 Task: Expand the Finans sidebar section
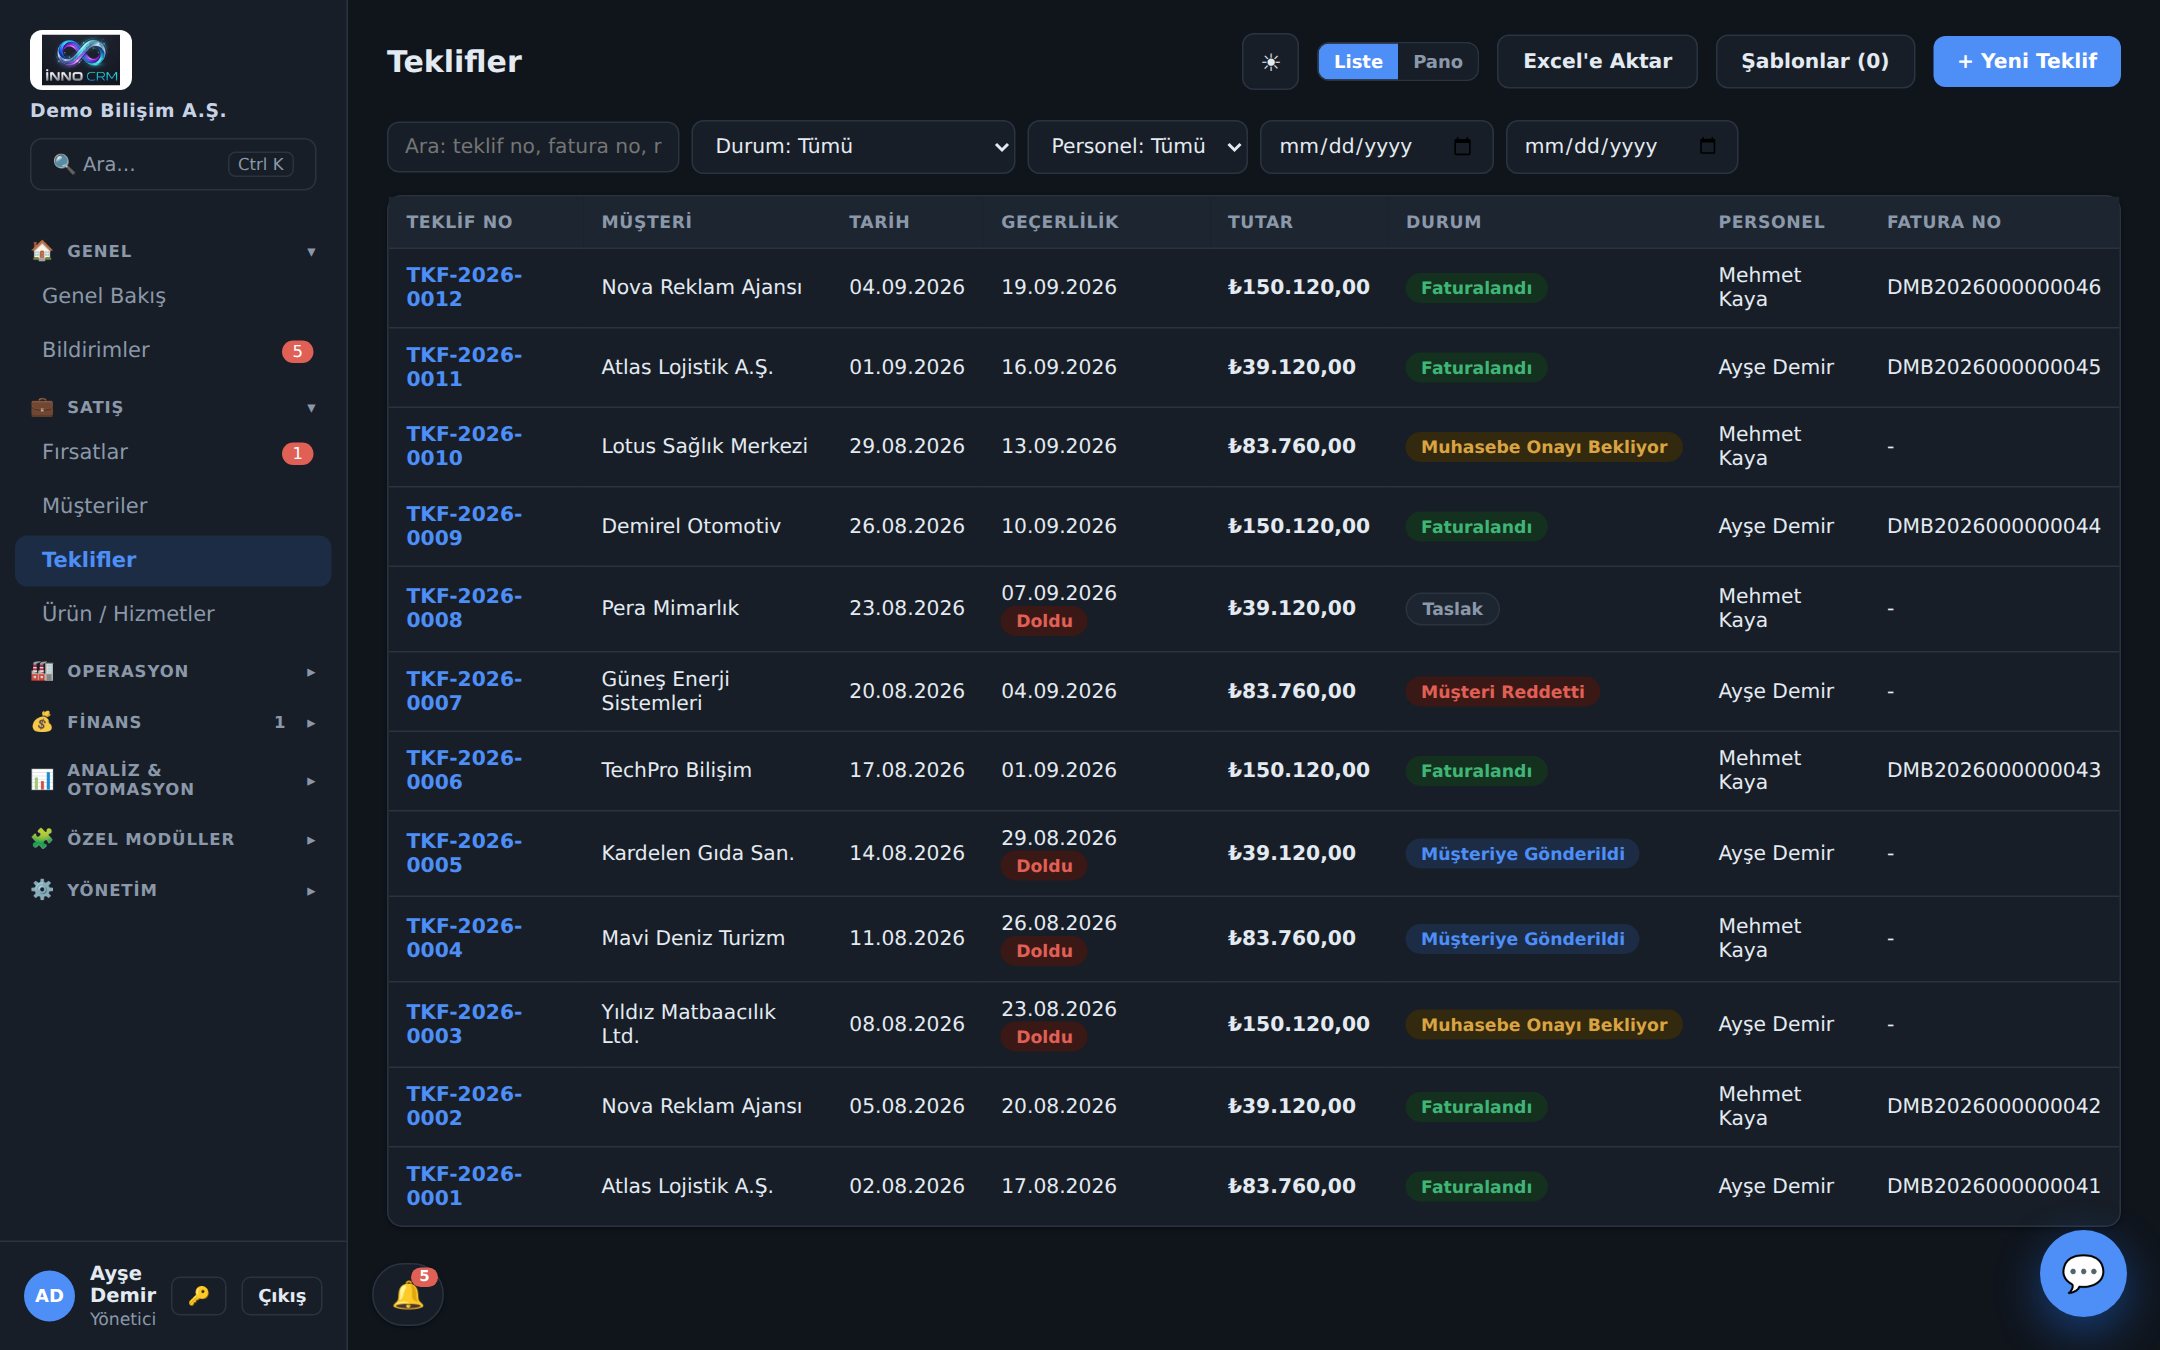(x=173, y=722)
